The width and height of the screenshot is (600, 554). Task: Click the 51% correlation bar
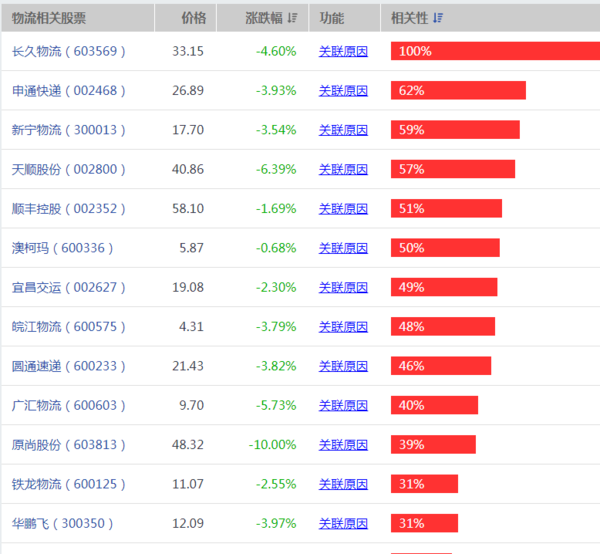(447, 208)
